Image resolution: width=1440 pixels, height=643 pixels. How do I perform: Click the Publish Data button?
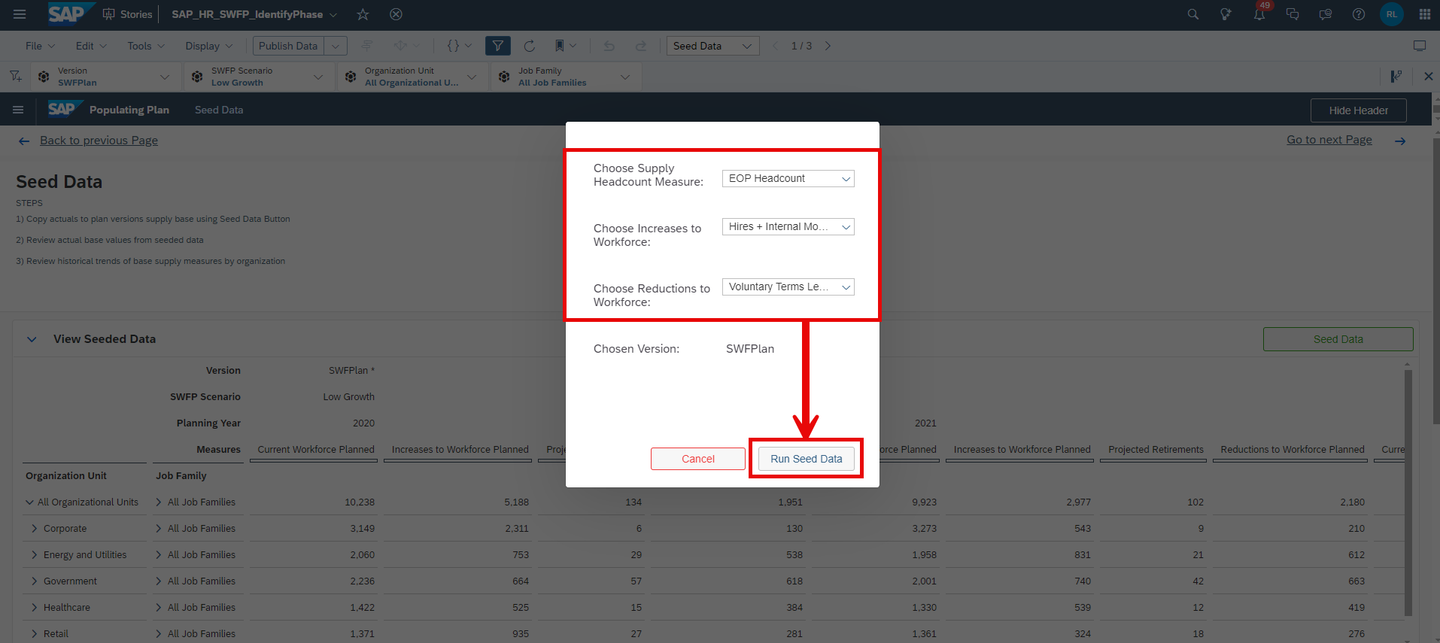[x=288, y=46]
